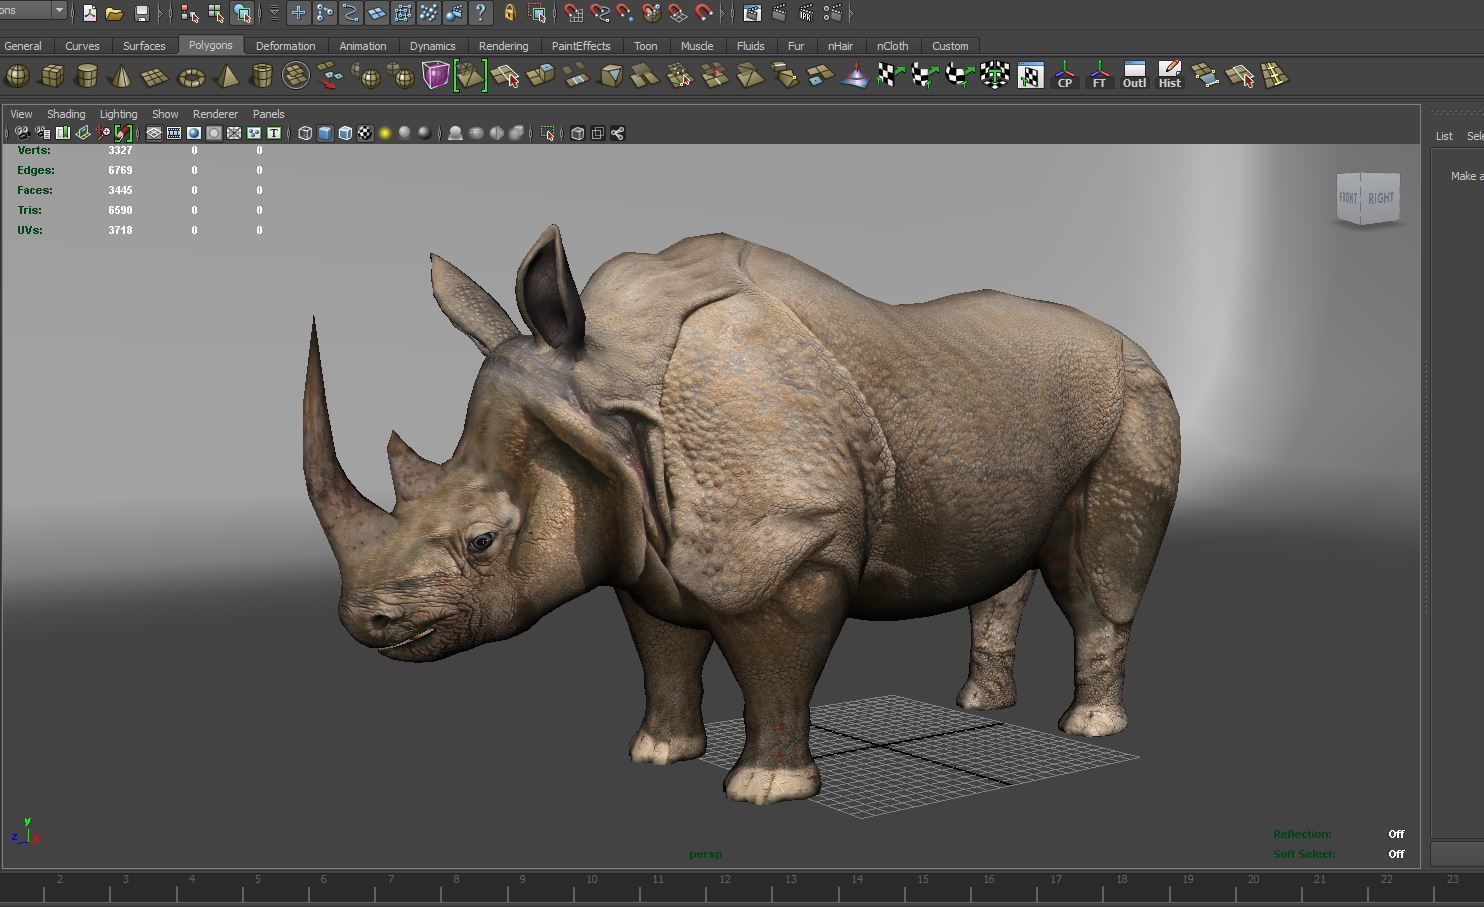Switch to the PaintEffects shelf tab
The image size is (1484, 907).
581,46
